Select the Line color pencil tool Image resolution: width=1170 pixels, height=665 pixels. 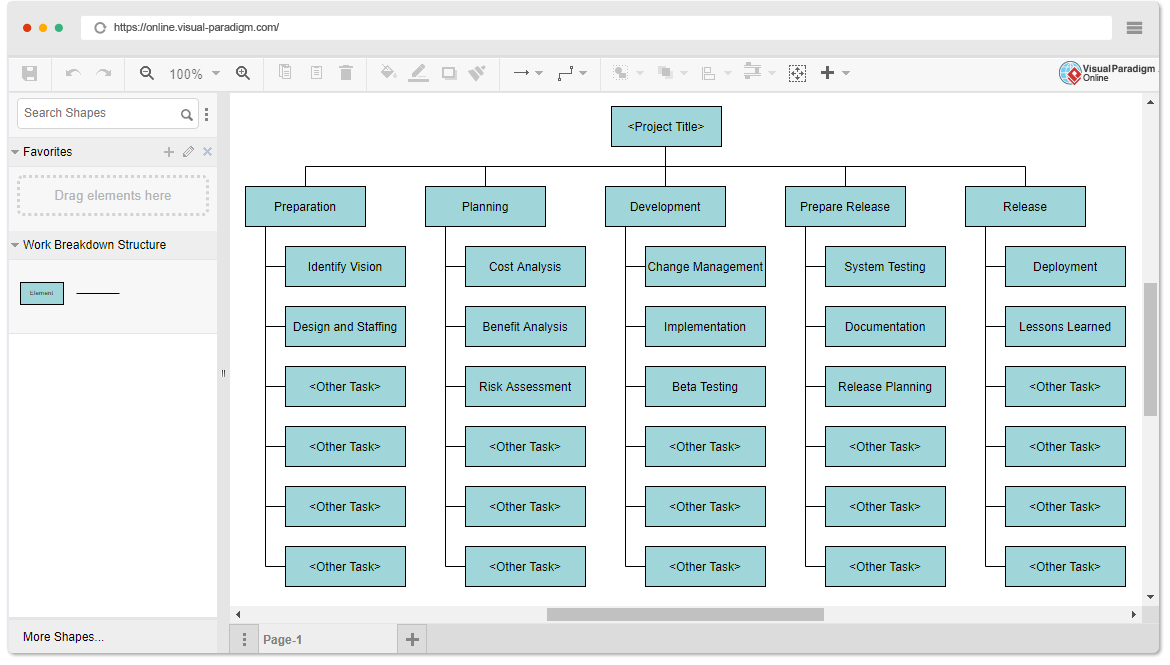point(419,72)
